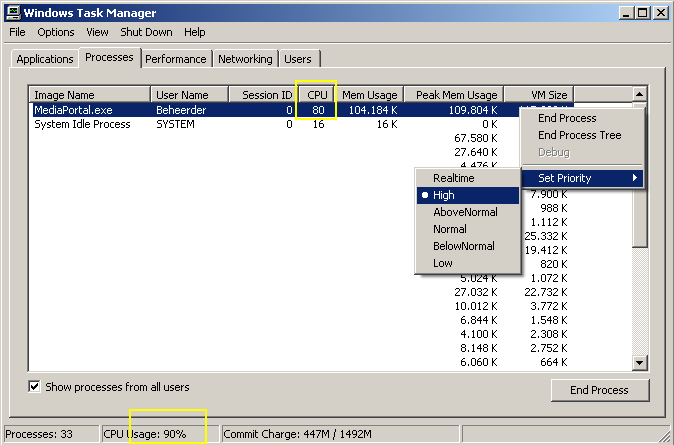674x445 pixels.
Task: Toggle Show processes from all users checkbox
Action: 34,387
